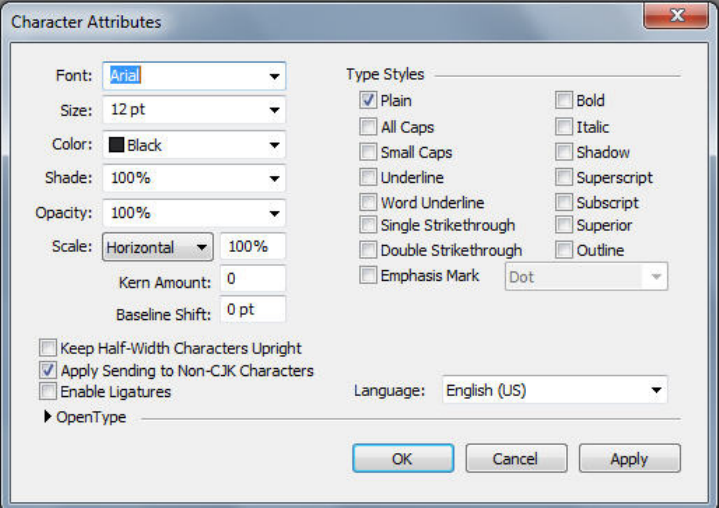The height and width of the screenshot is (508, 719).
Task: Open the Font dropdown list
Action: pyautogui.click(x=273, y=76)
